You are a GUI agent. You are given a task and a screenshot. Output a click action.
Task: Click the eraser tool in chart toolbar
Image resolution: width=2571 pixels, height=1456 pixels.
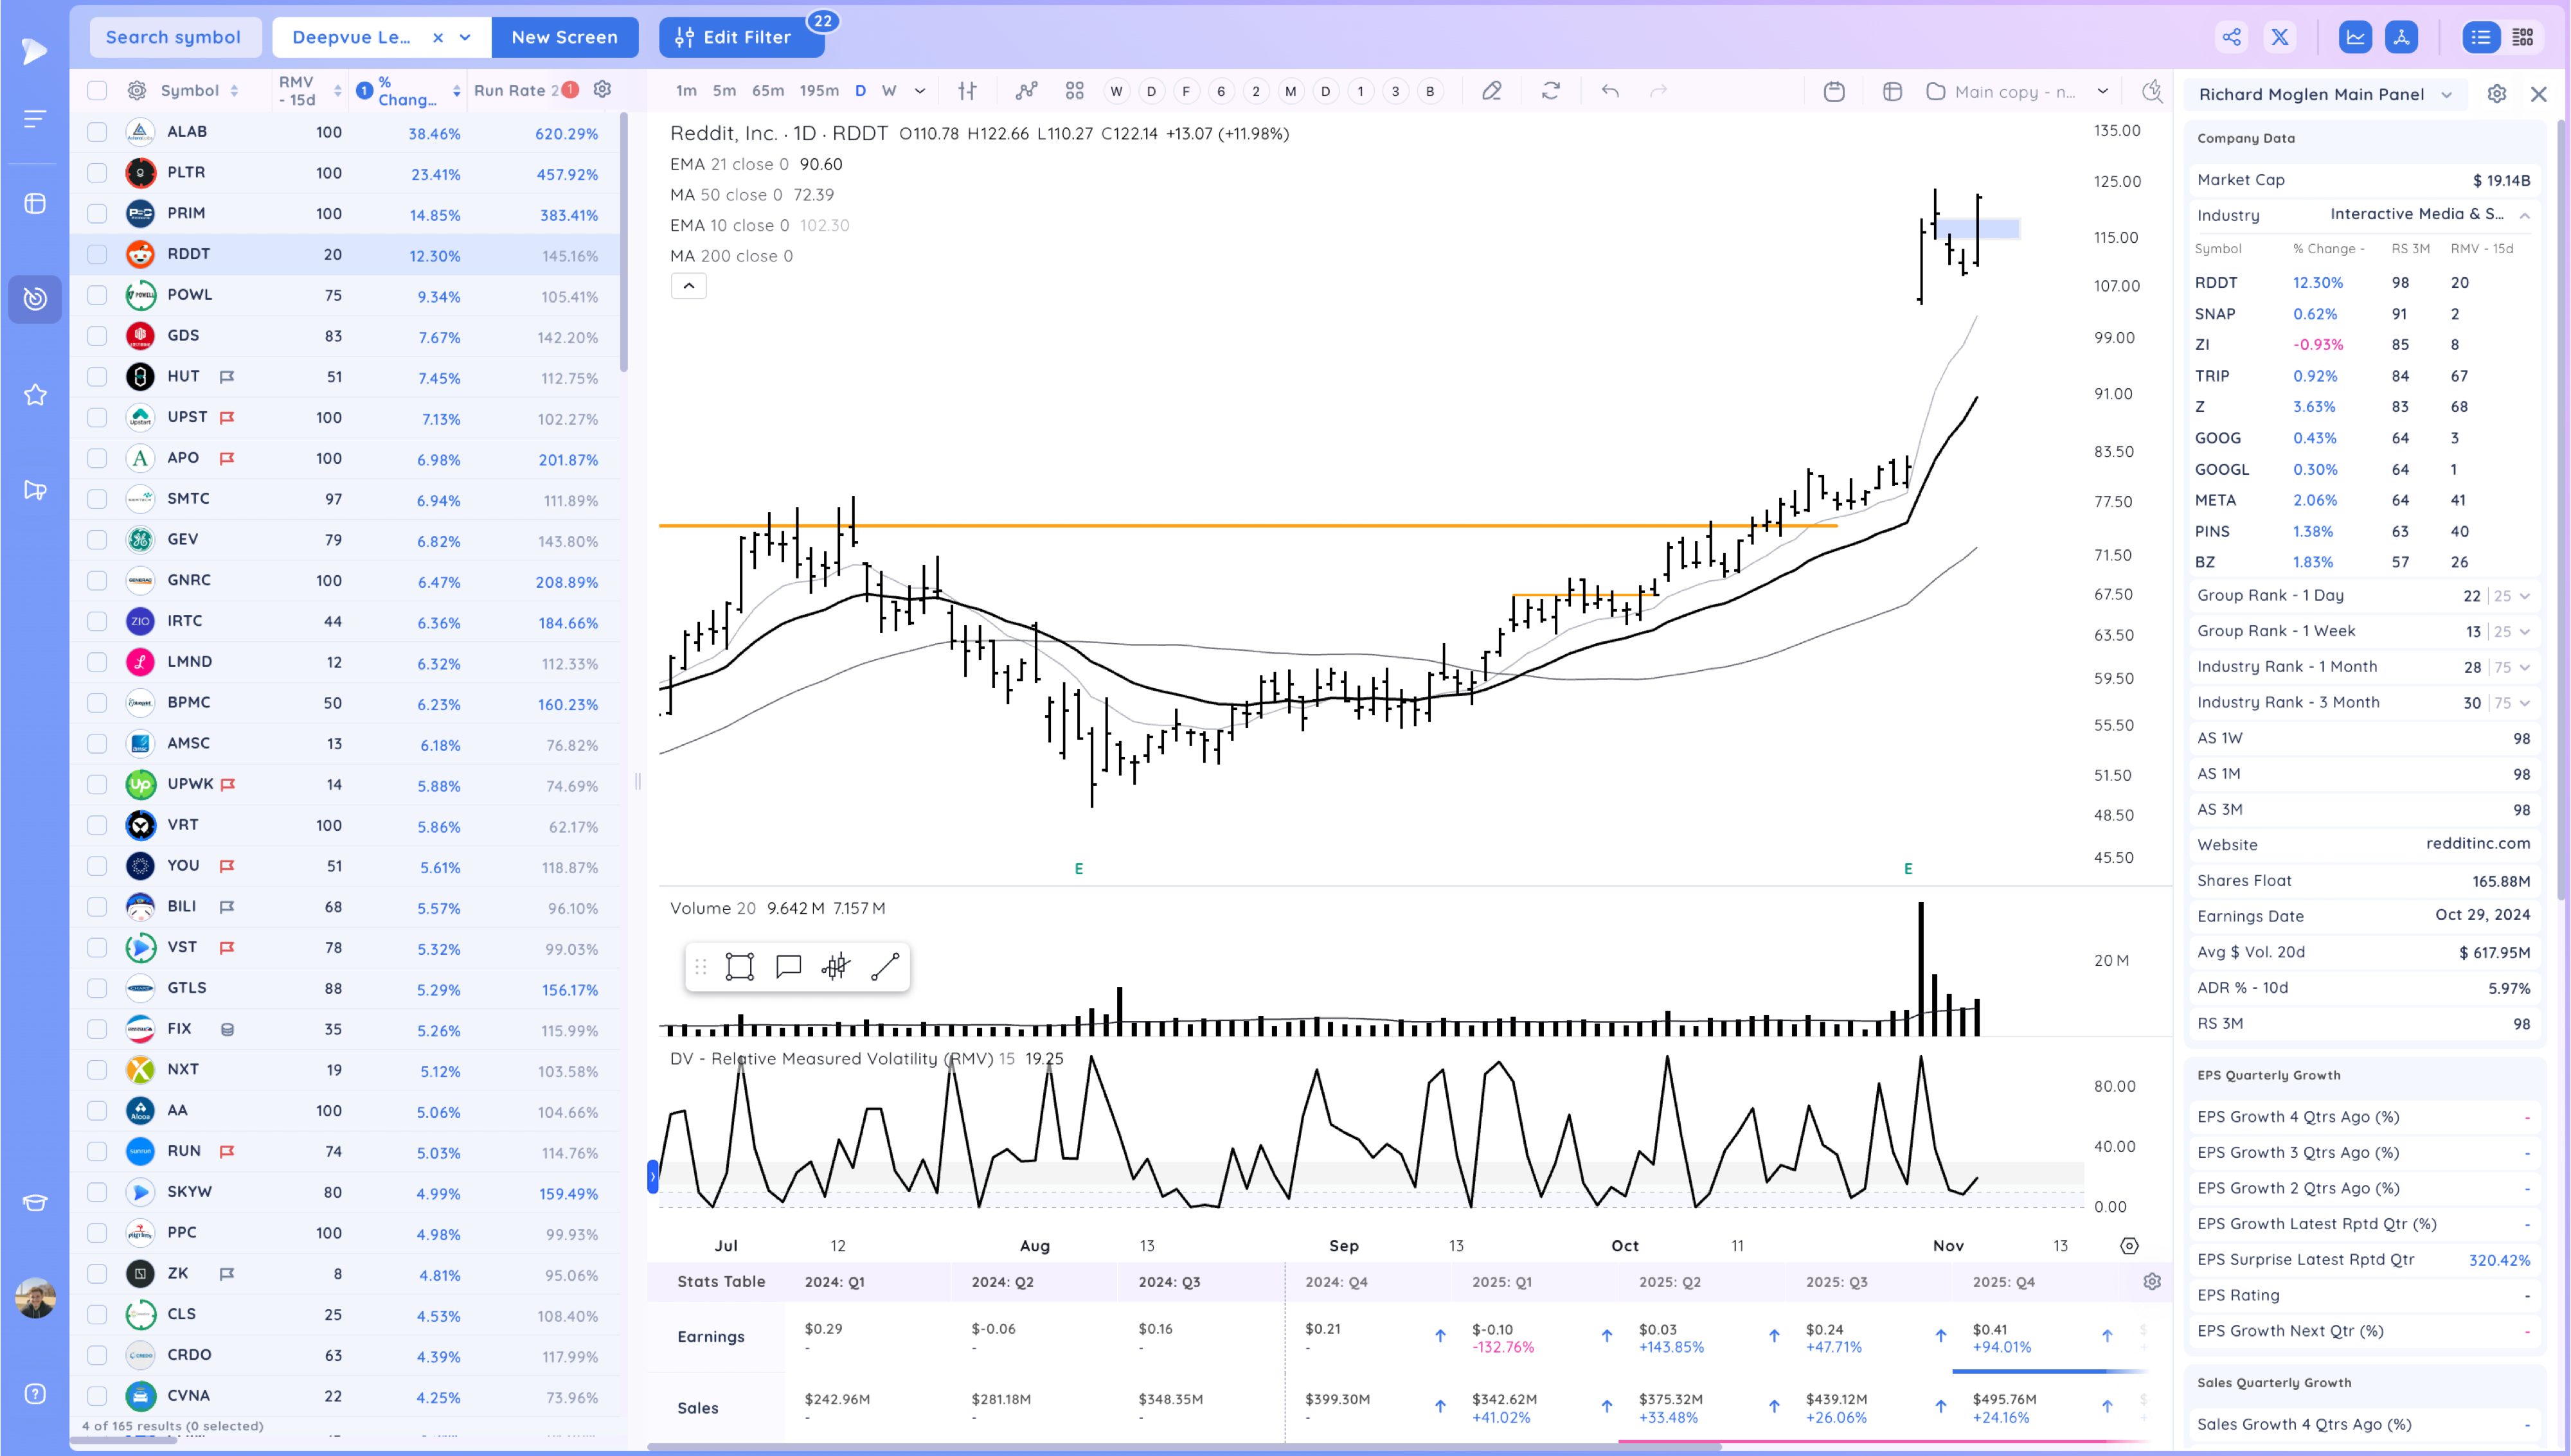click(x=1491, y=91)
